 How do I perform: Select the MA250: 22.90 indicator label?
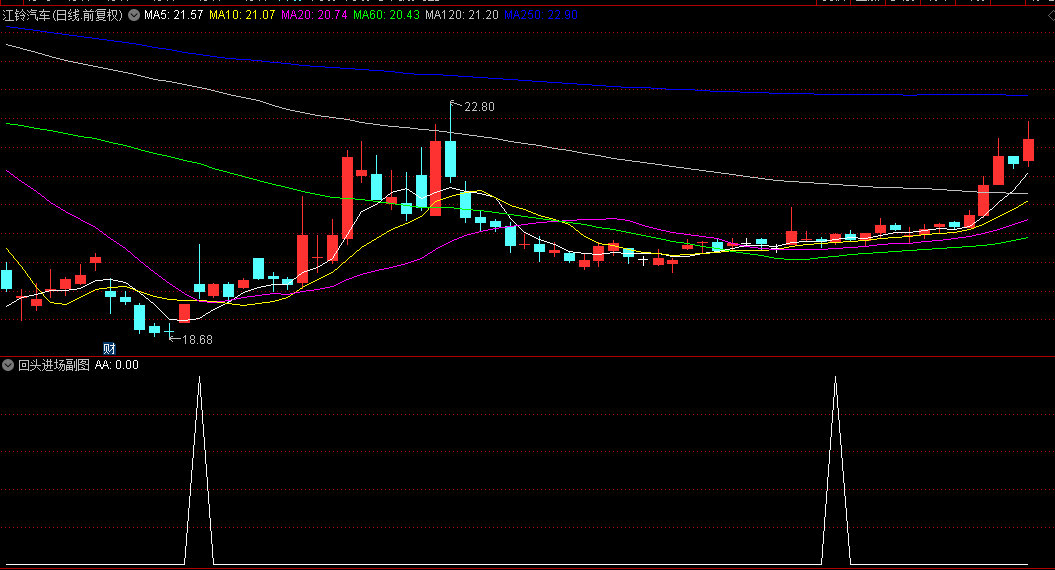click(x=540, y=15)
